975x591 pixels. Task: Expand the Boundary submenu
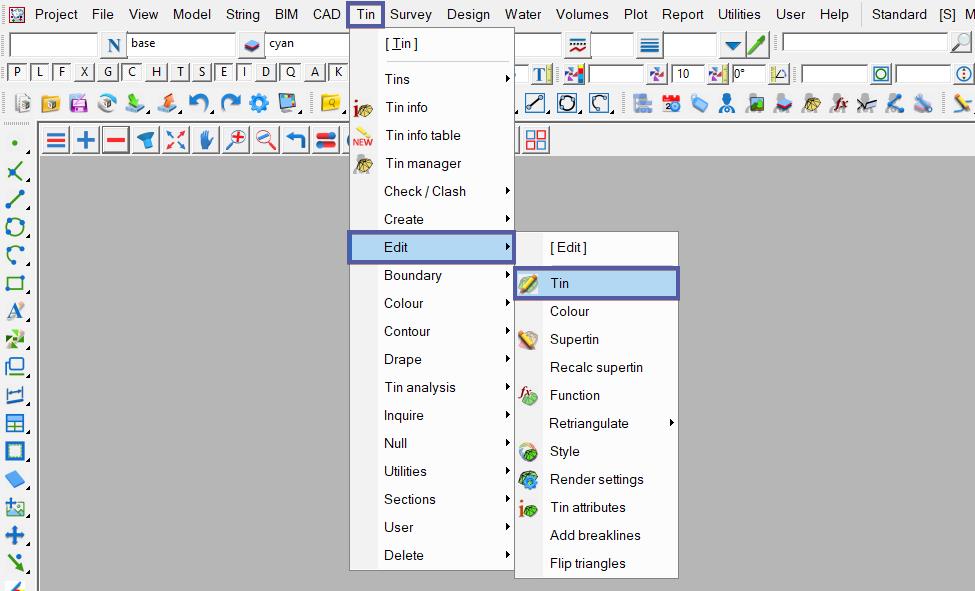pos(432,275)
